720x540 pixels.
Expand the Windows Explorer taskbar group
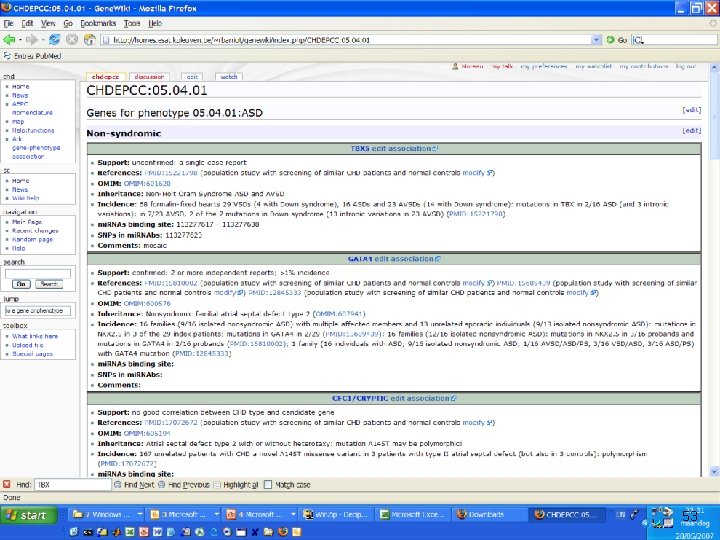(140, 515)
